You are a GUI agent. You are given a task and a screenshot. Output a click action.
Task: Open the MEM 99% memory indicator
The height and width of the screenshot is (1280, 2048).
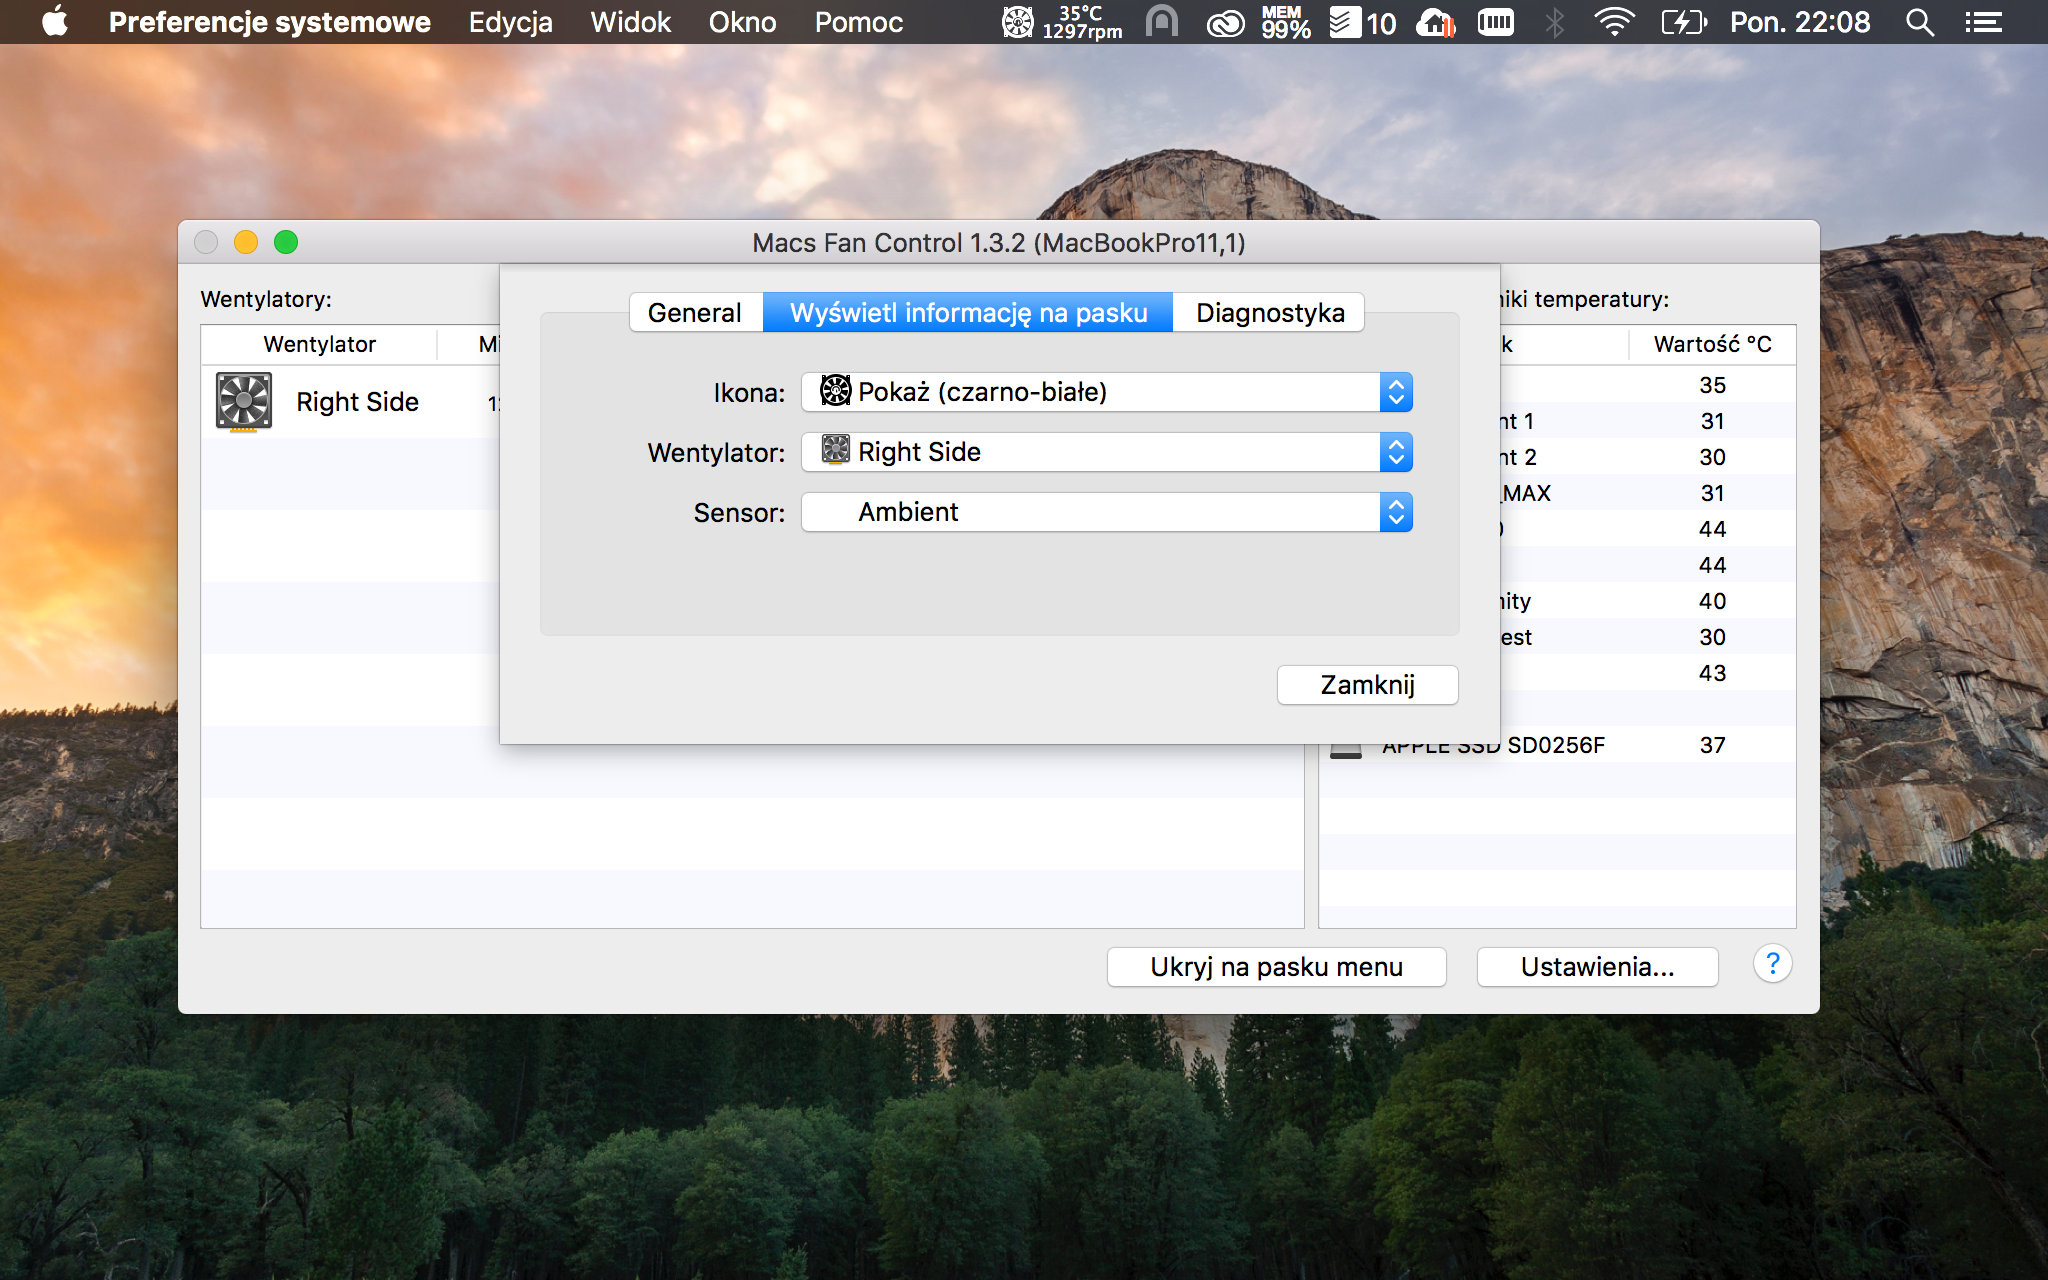pyautogui.click(x=1285, y=22)
